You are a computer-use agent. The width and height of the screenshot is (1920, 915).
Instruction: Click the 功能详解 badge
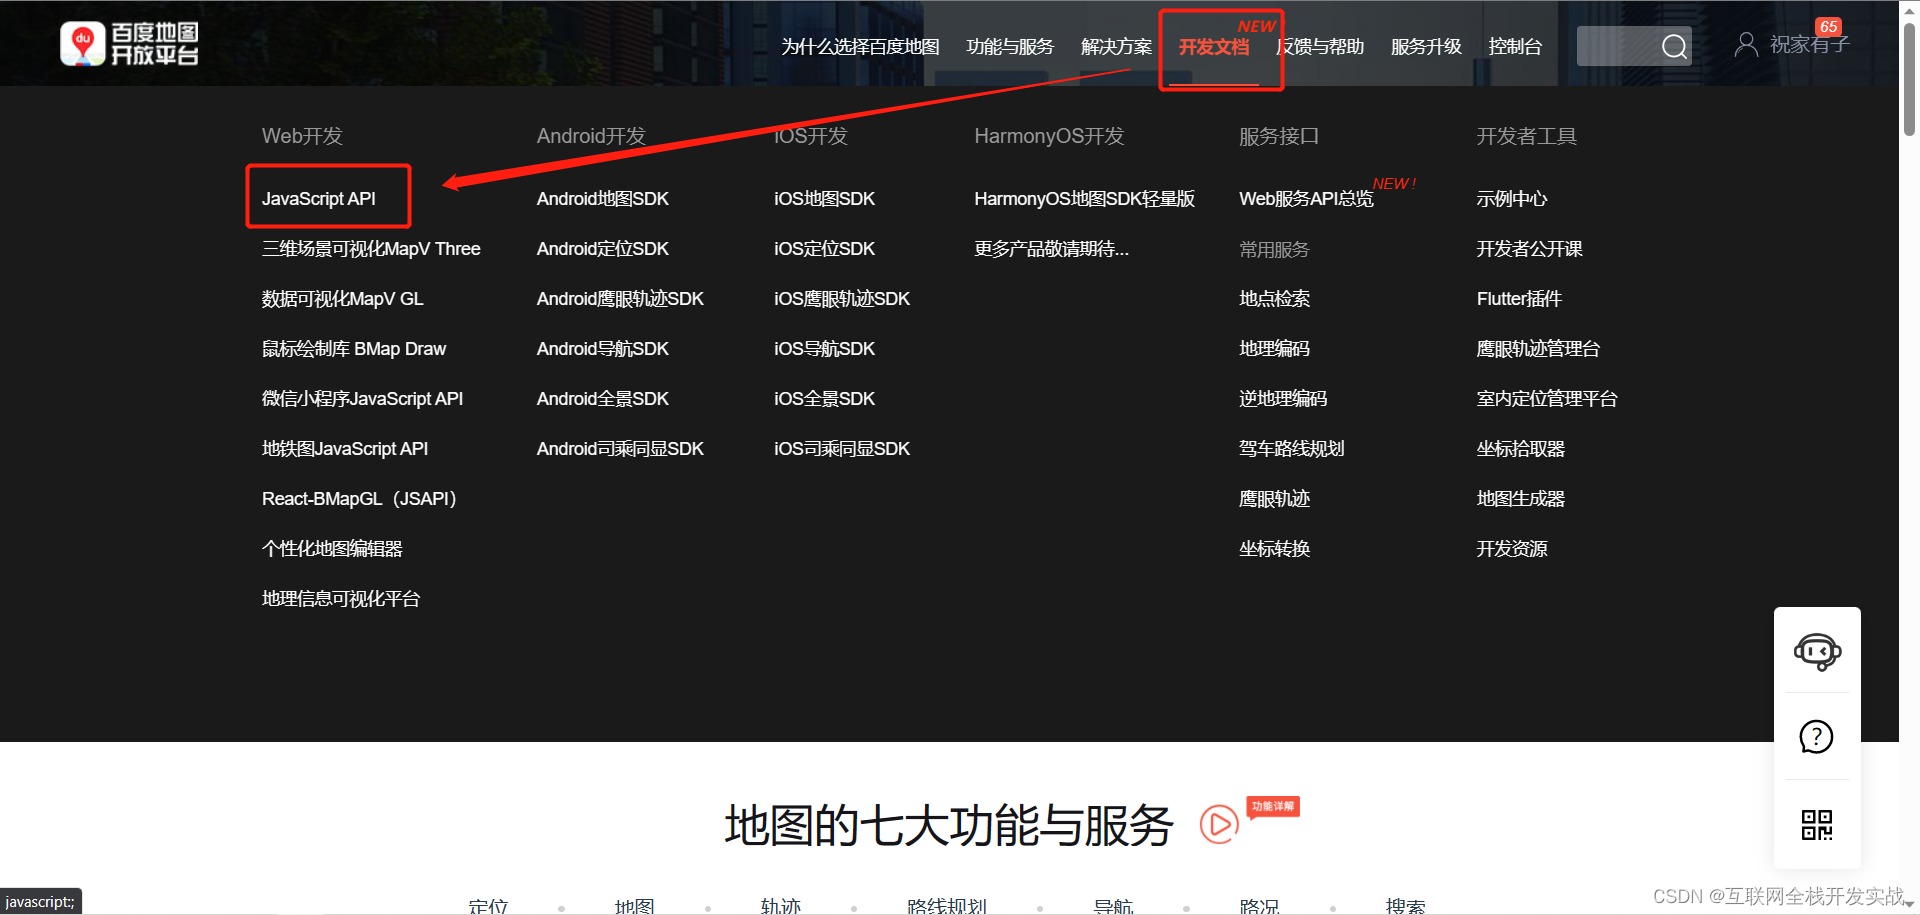1273,806
